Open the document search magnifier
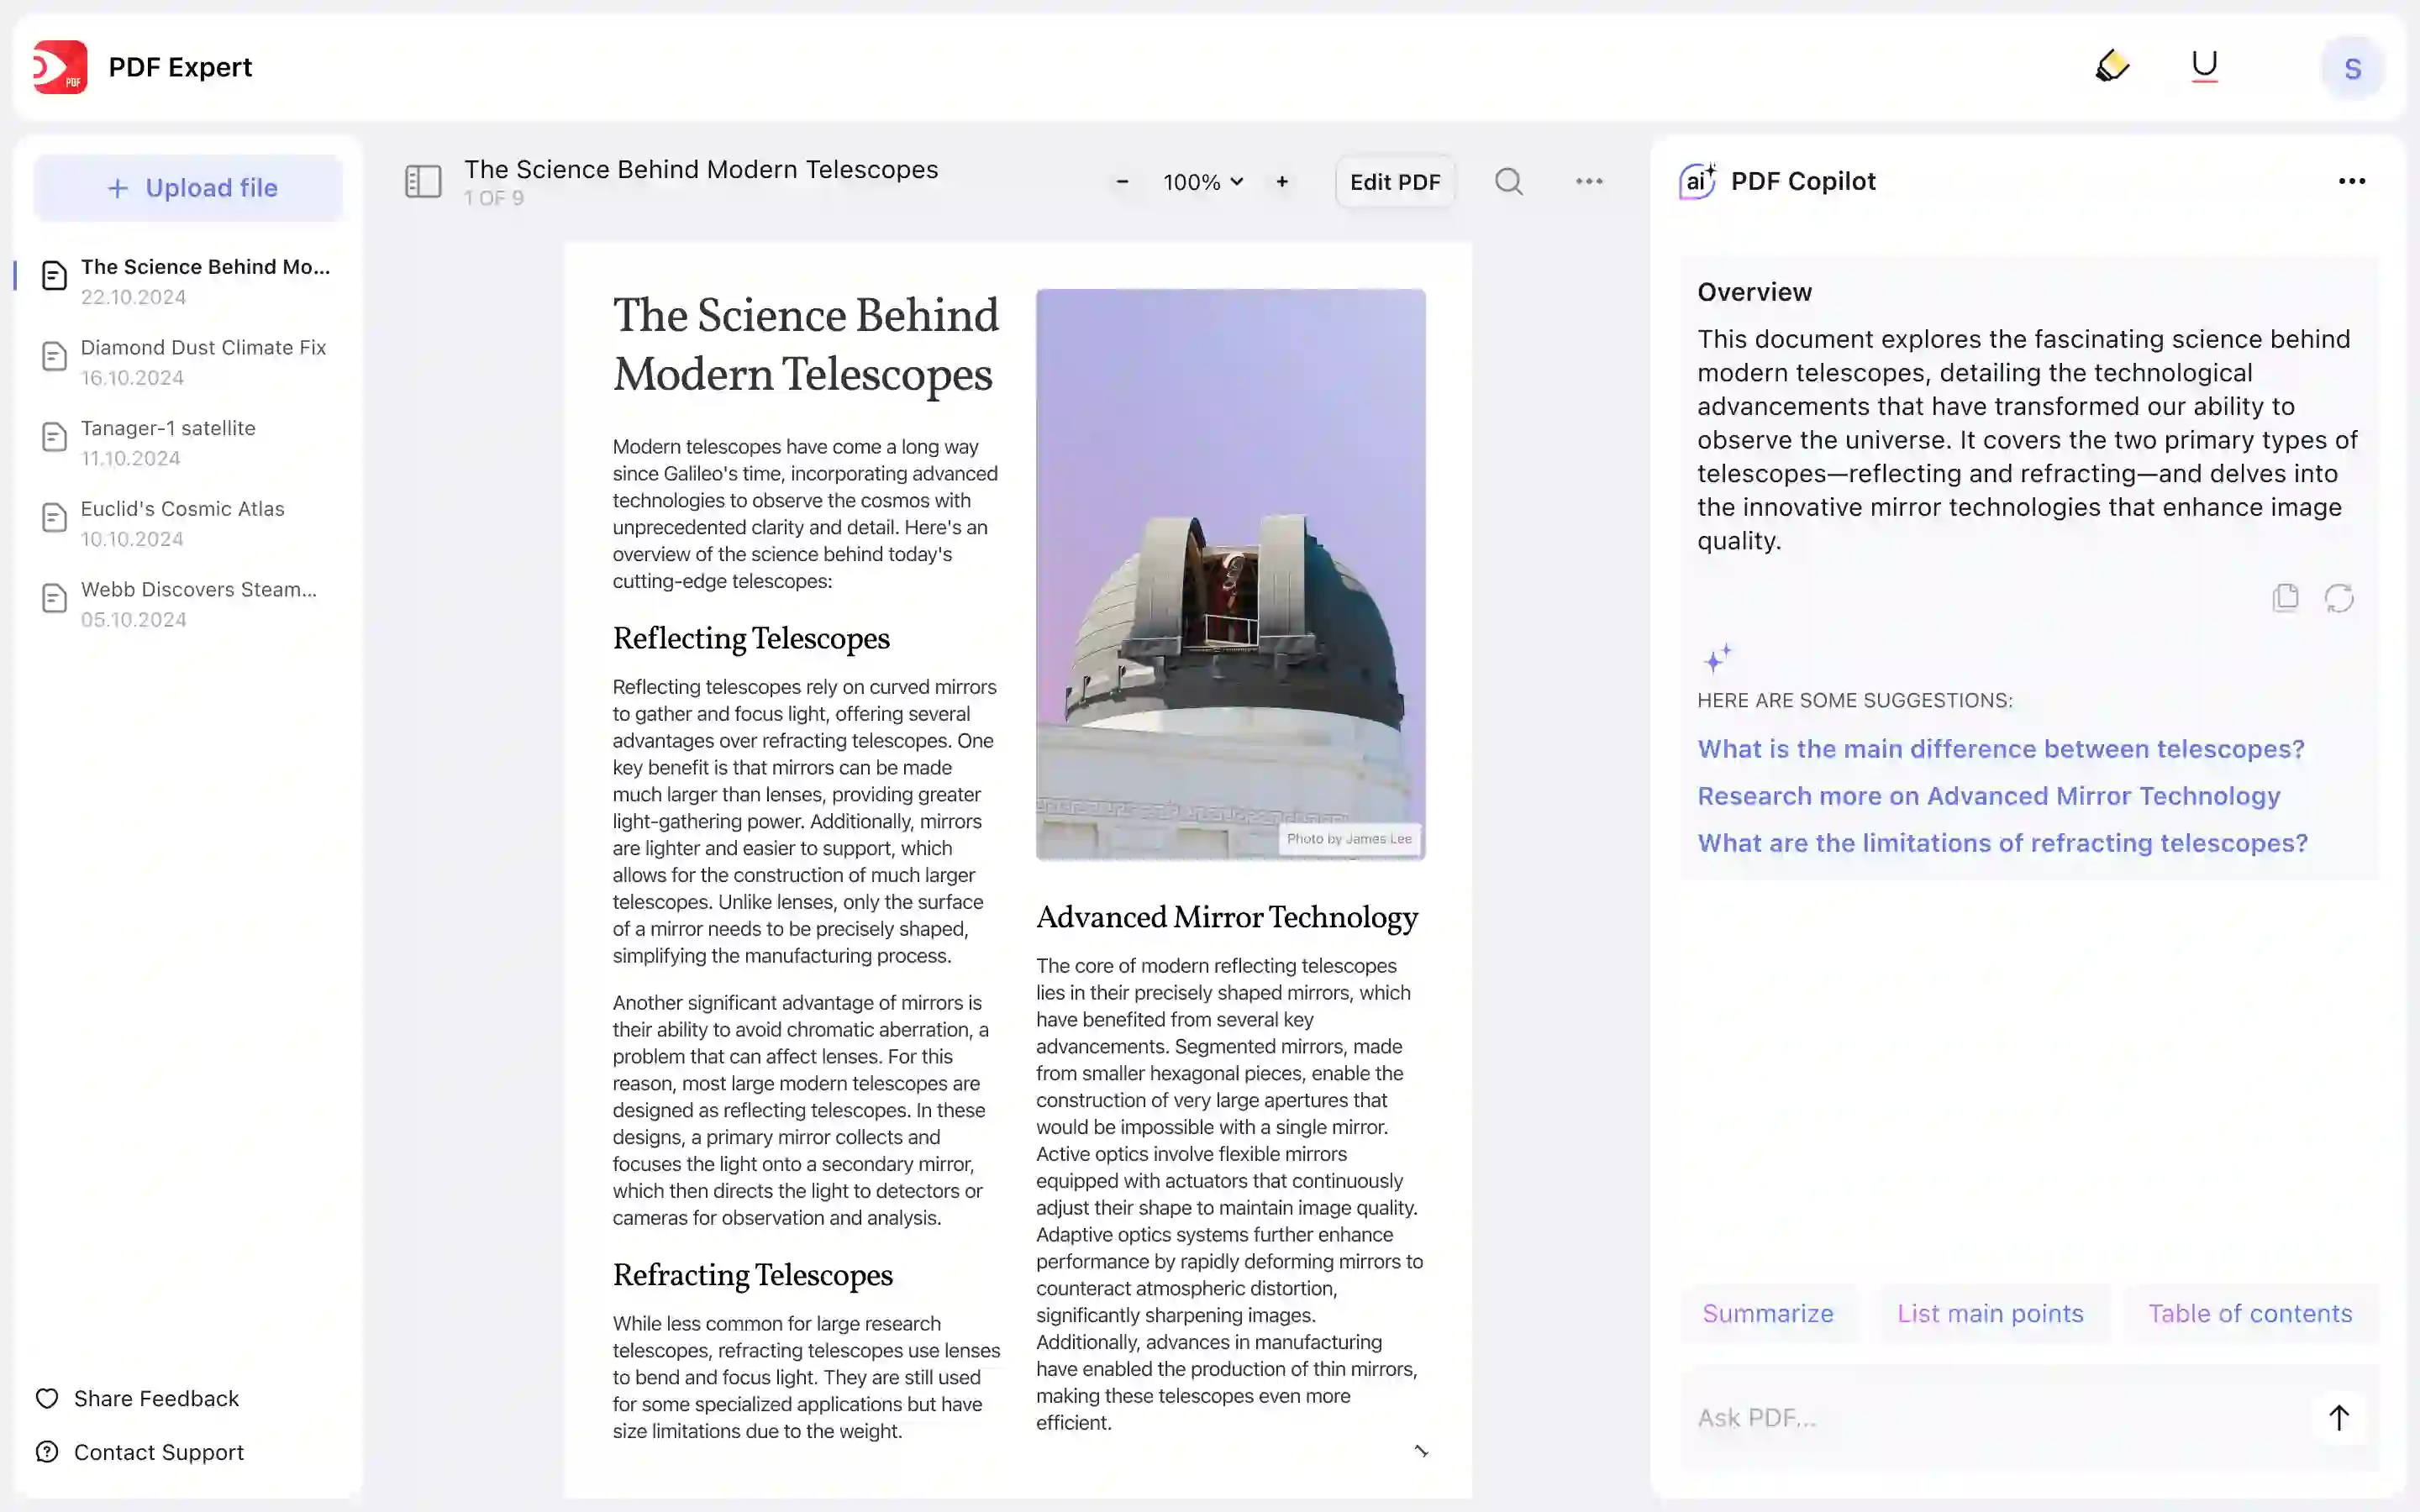 1508,181
